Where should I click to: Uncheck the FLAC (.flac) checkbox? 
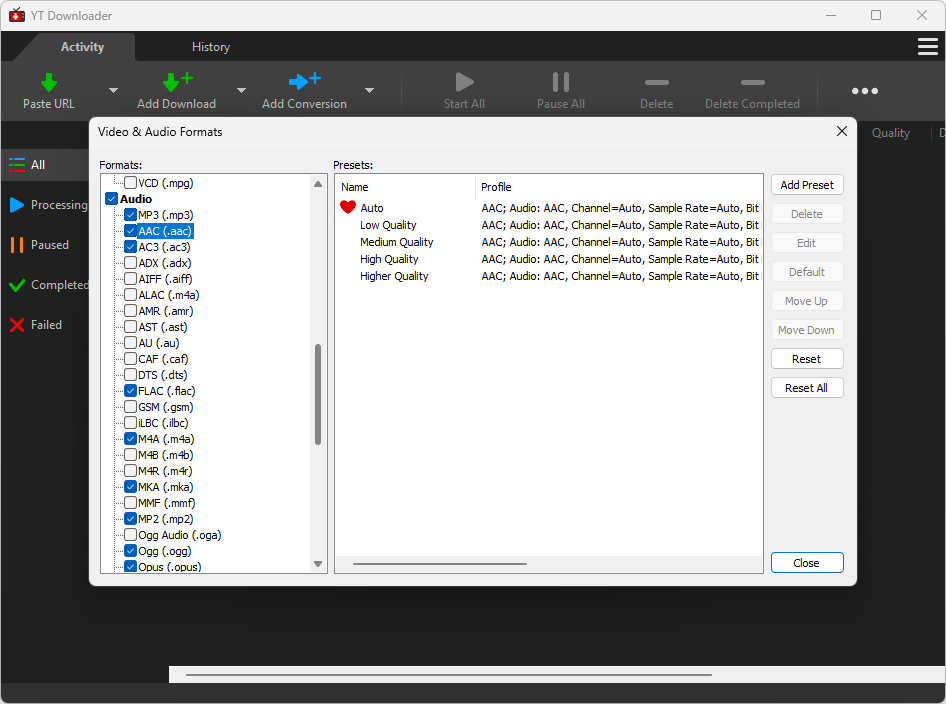[130, 391]
